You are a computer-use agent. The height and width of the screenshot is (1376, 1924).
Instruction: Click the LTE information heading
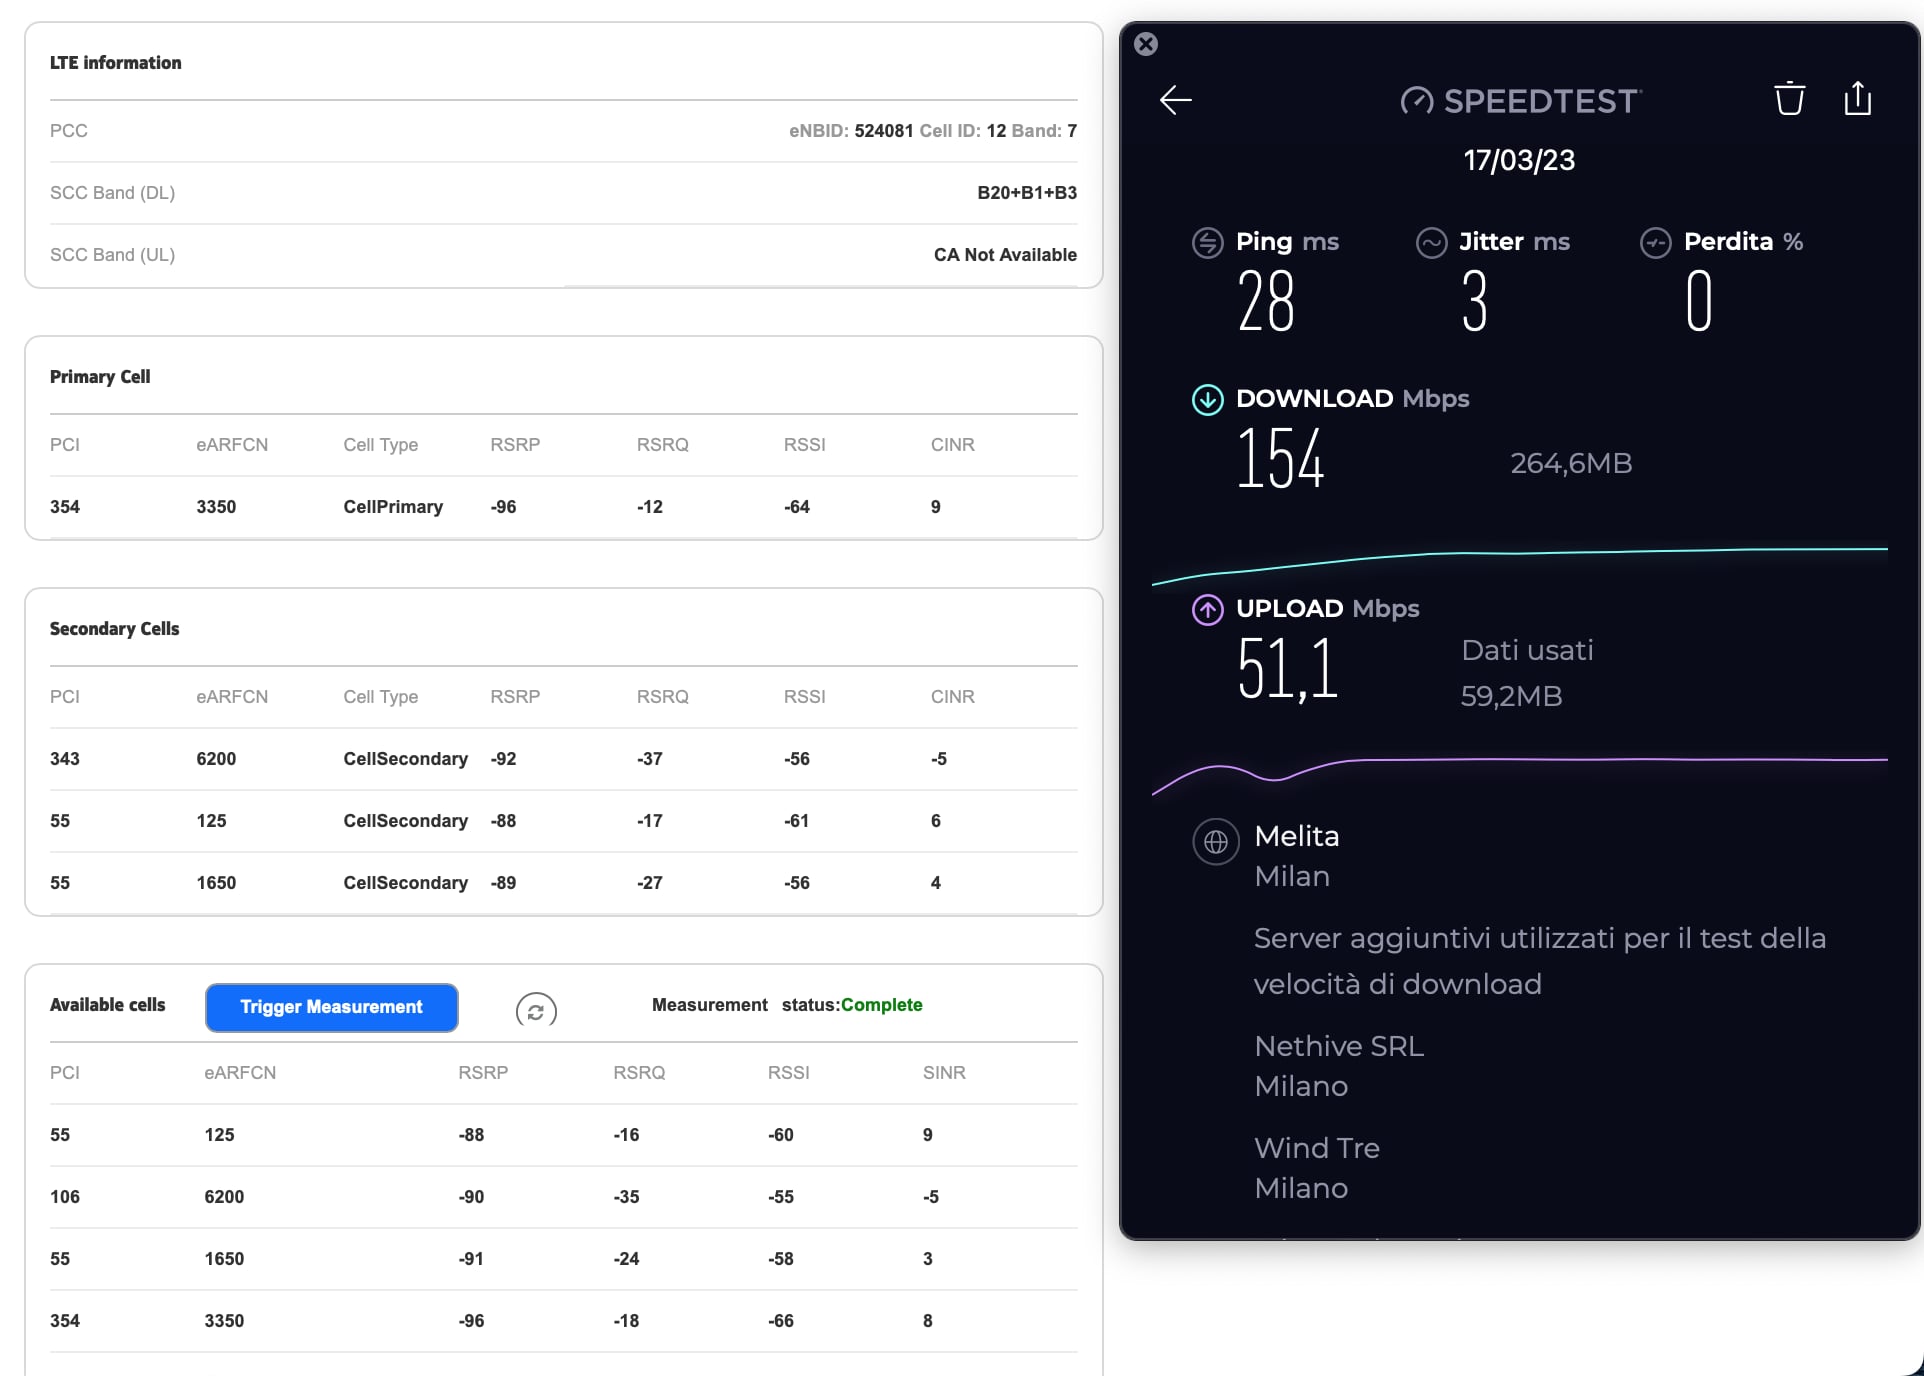[116, 63]
